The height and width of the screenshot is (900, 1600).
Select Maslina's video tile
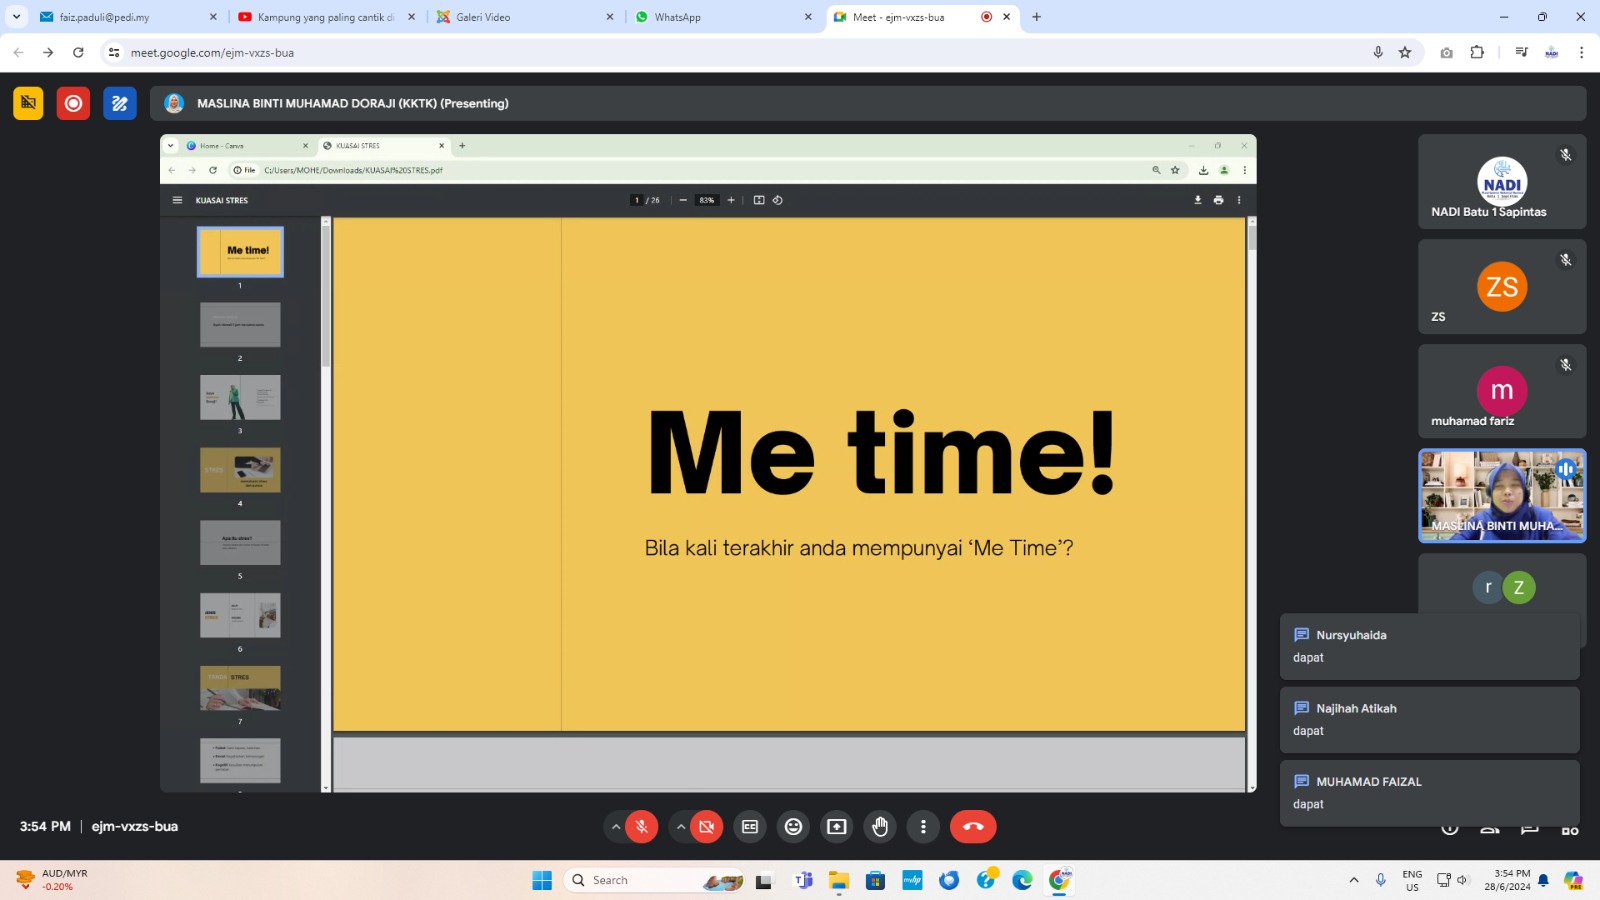(1501, 495)
